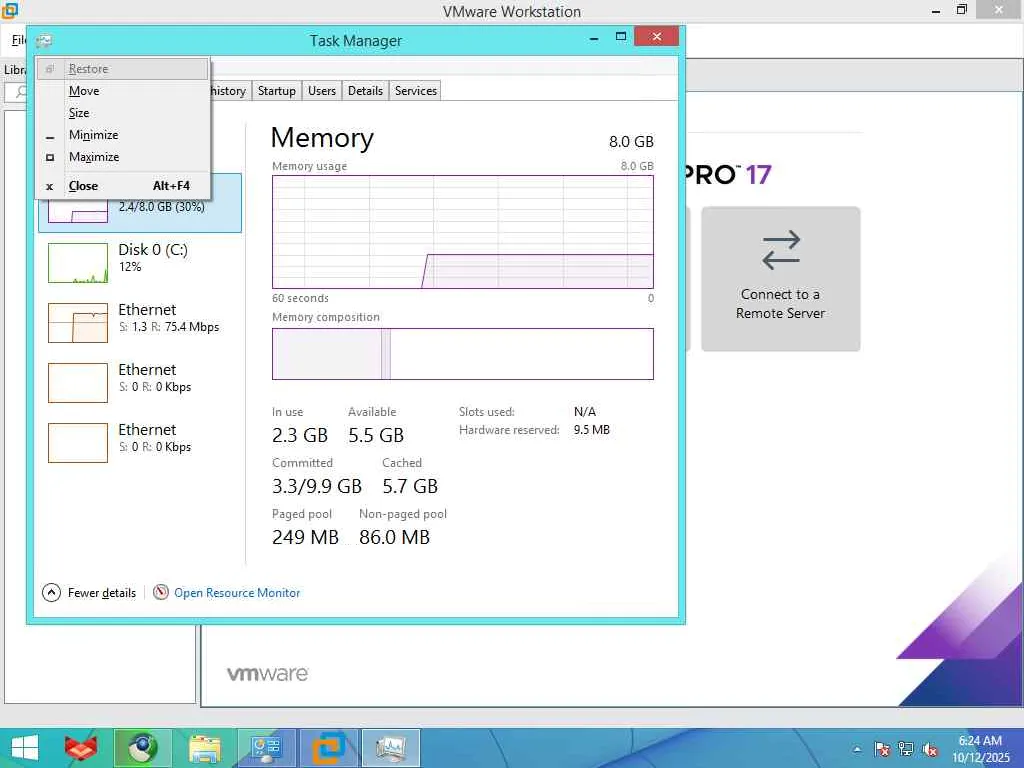The height and width of the screenshot is (768, 1024).
Task: Switch to the Users tab
Action: tap(322, 91)
